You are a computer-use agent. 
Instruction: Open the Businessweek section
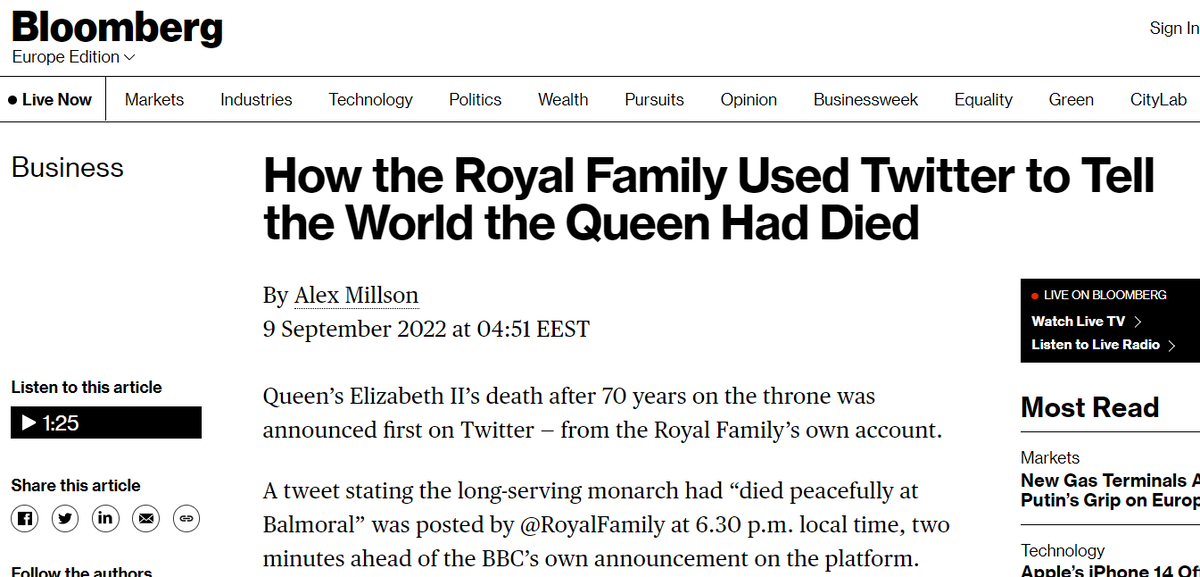point(866,99)
